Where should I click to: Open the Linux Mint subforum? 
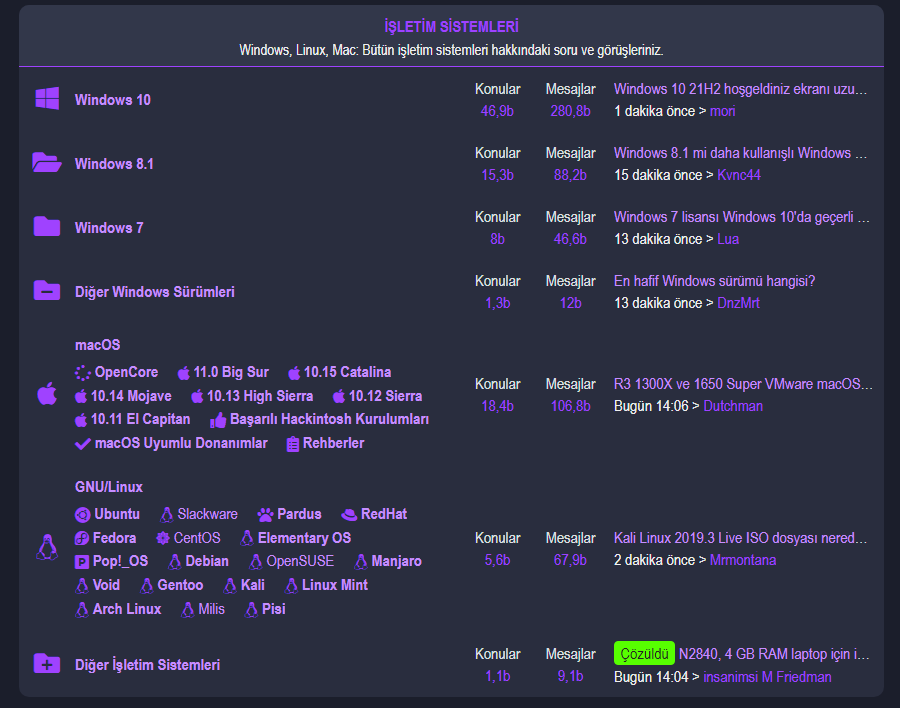pos(335,585)
